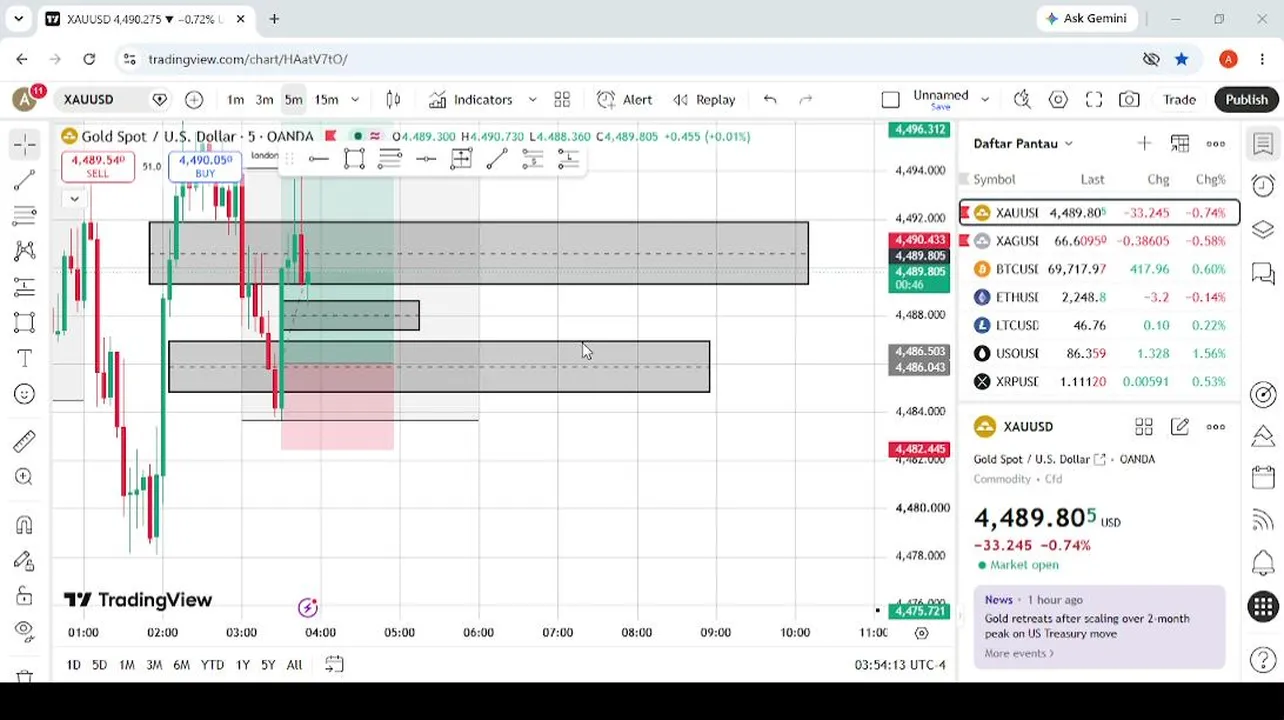The width and height of the screenshot is (1284, 720).
Task: Switch to 1m timeframe
Action: coord(235,99)
